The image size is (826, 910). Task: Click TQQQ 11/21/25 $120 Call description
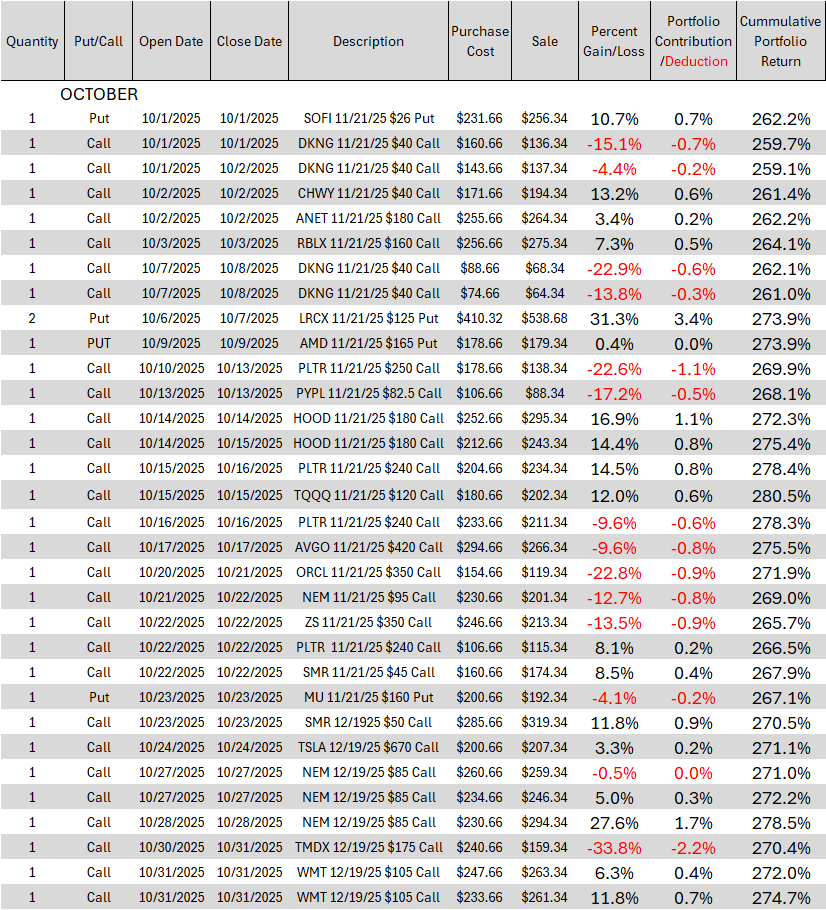pyautogui.click(x=369, y=495)
